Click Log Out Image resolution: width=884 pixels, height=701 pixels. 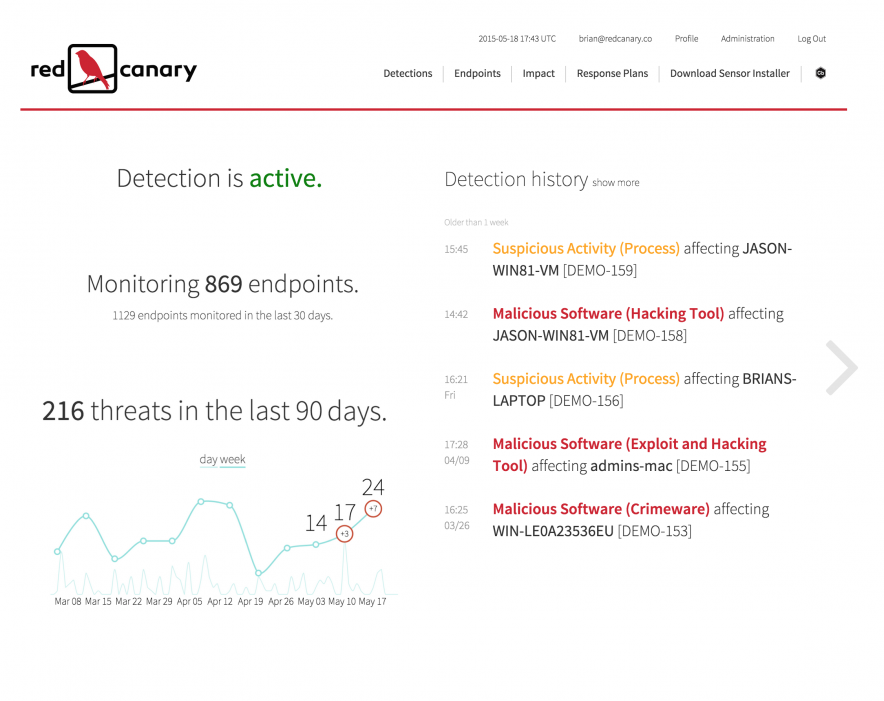click(x=811, y=39)
